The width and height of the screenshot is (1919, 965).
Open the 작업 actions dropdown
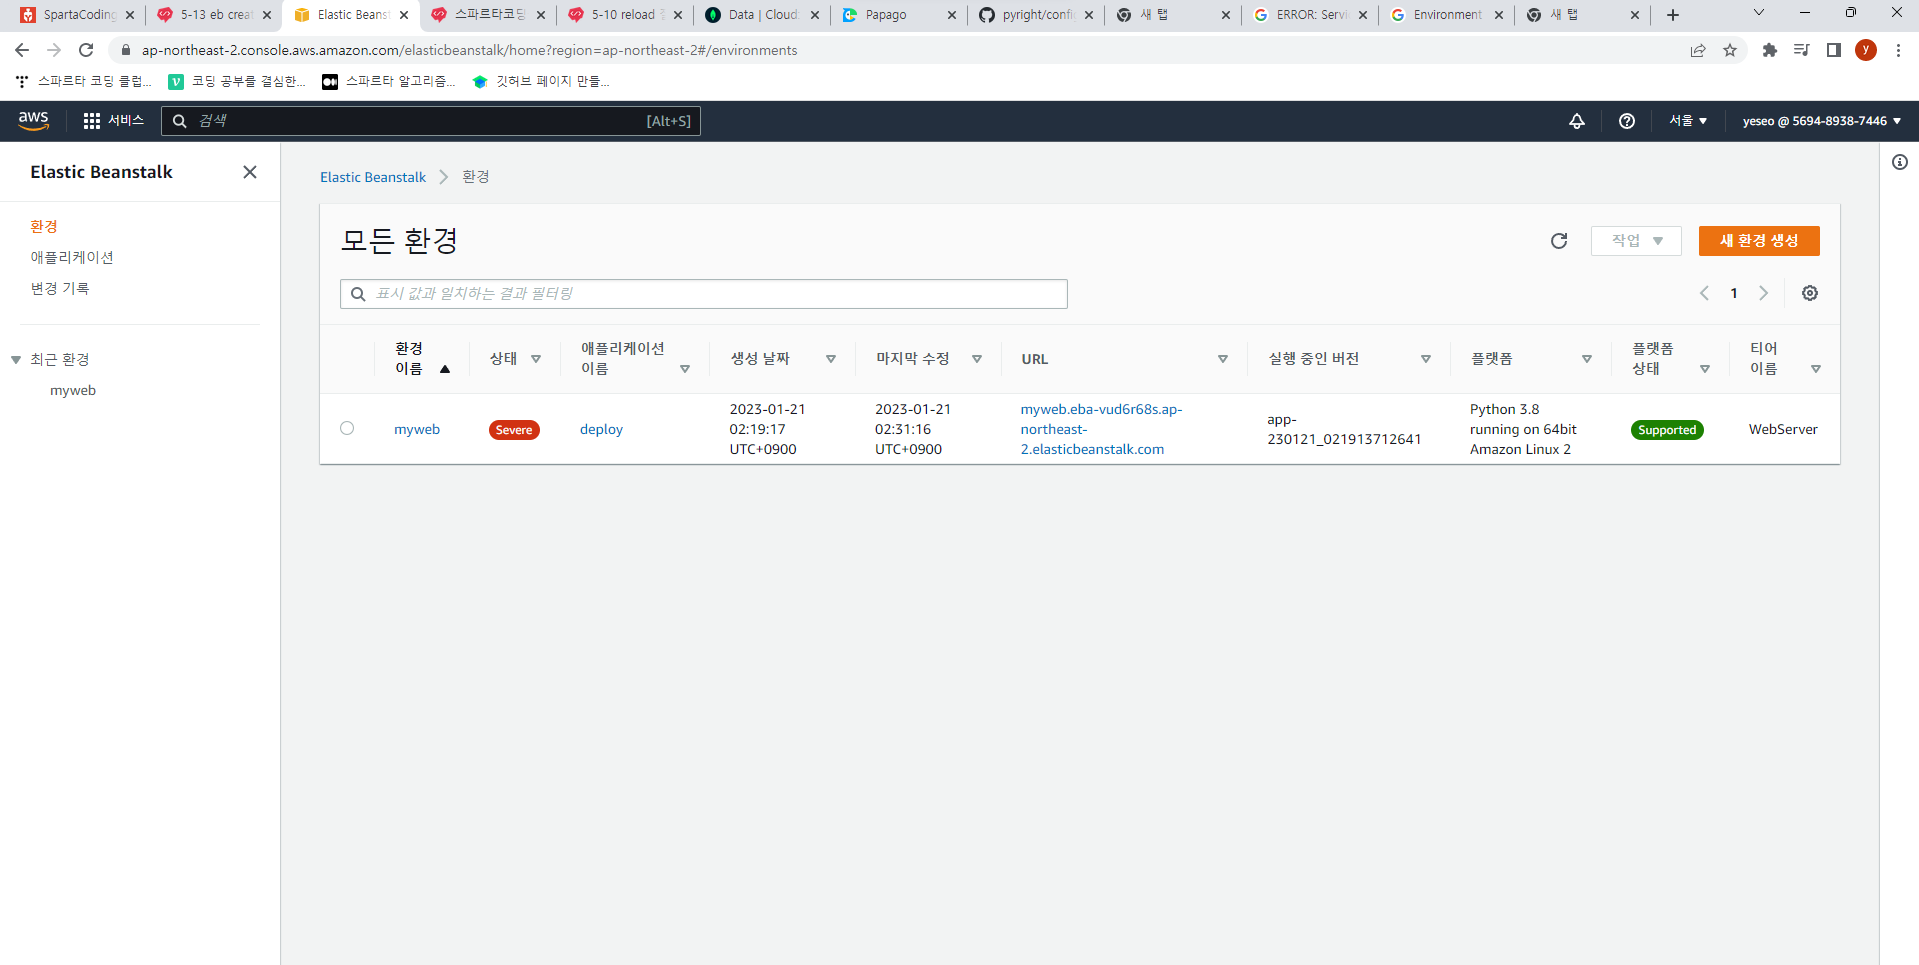(1636, 241)
